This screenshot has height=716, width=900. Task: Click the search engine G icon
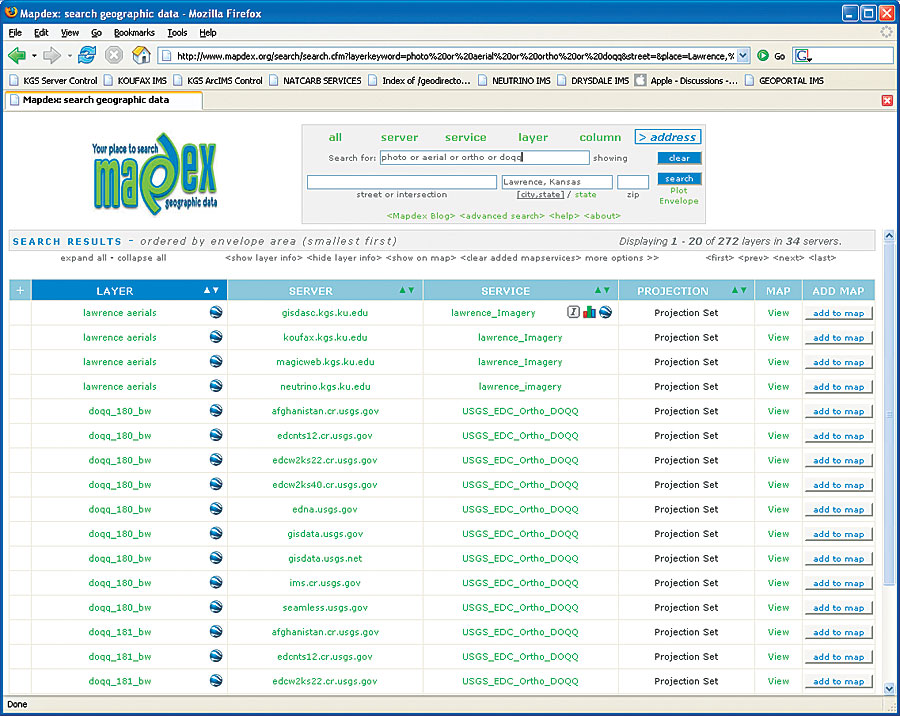[802, 56]
